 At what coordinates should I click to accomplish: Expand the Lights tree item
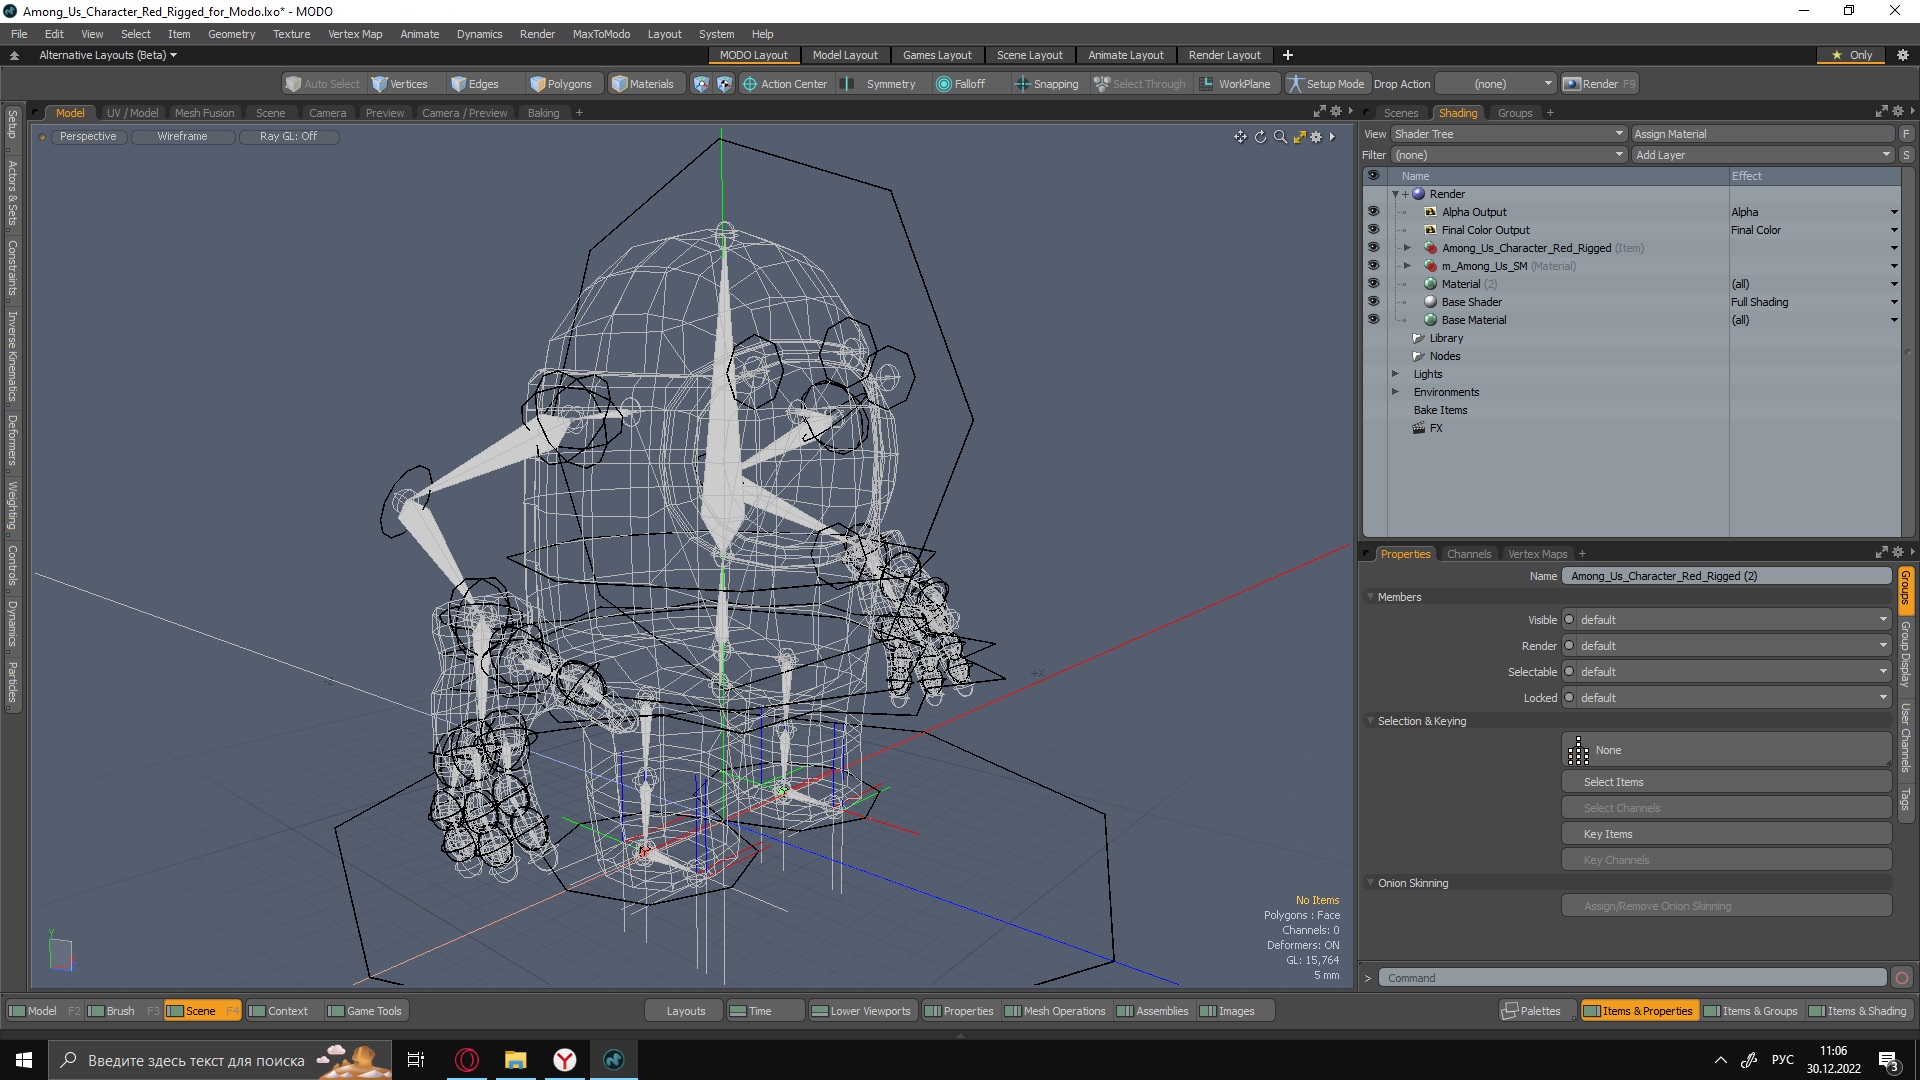(1395, 374)
